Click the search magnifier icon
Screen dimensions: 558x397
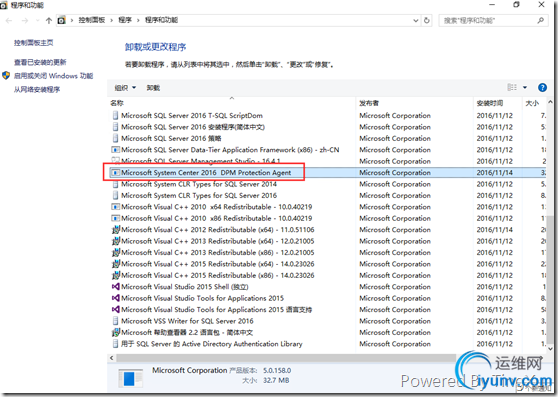[541, 21]
